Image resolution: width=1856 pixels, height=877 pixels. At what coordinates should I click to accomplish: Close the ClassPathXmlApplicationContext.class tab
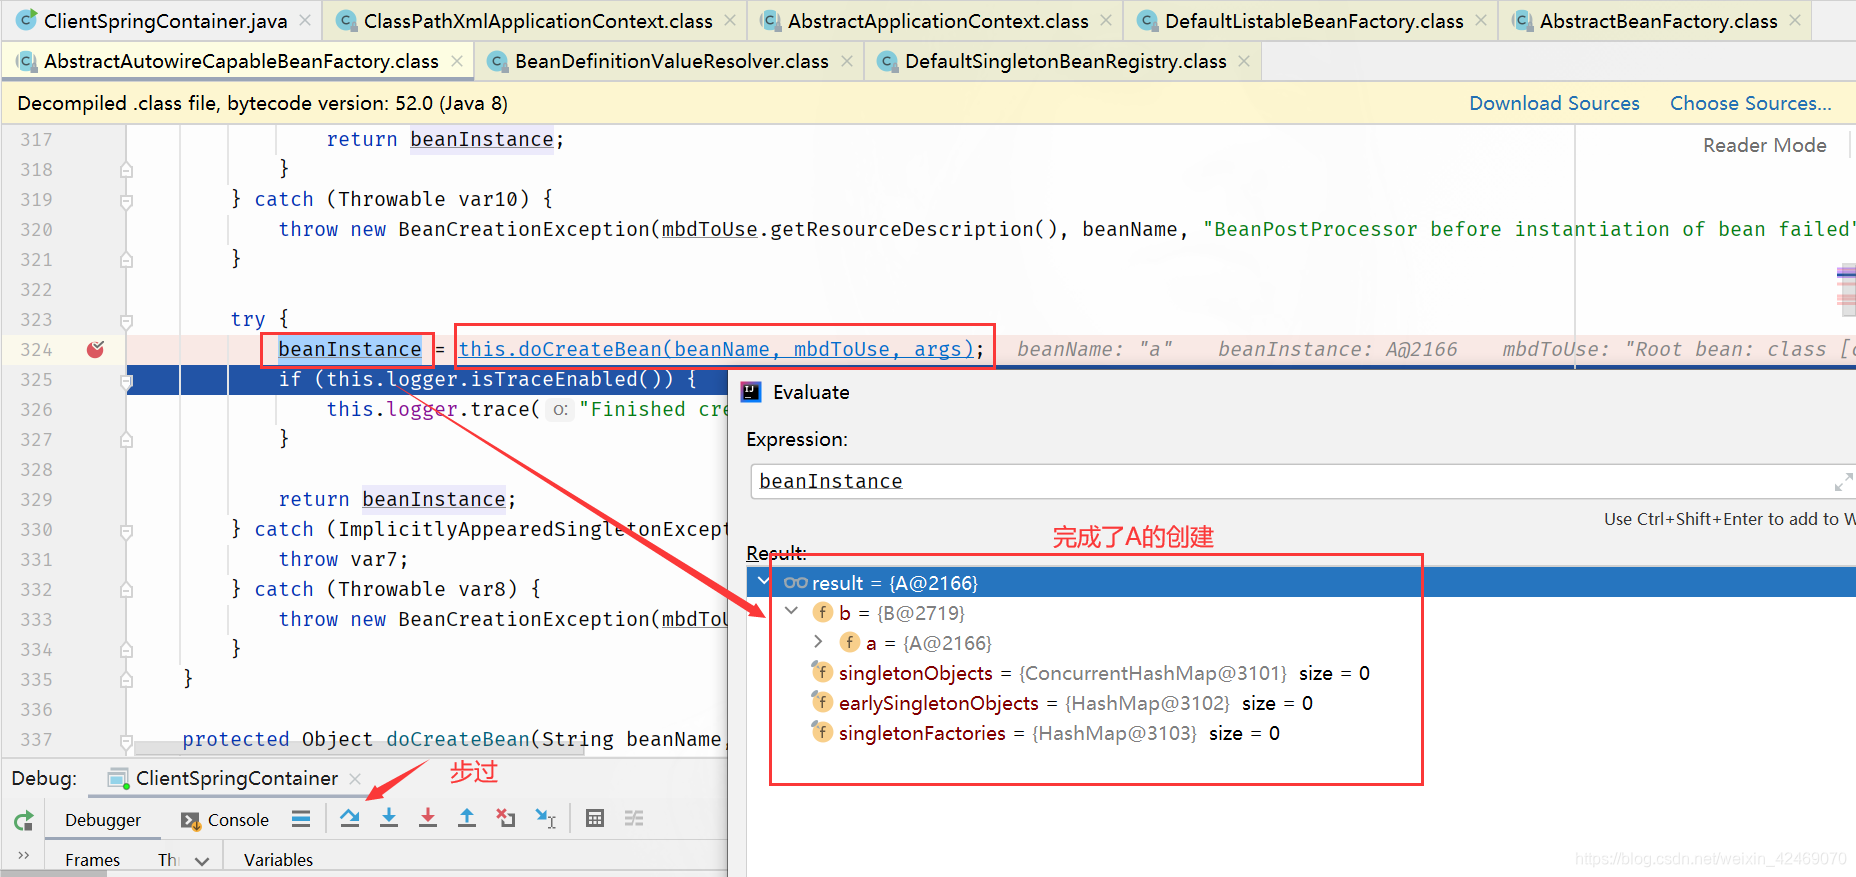click(x=730, y=20)
